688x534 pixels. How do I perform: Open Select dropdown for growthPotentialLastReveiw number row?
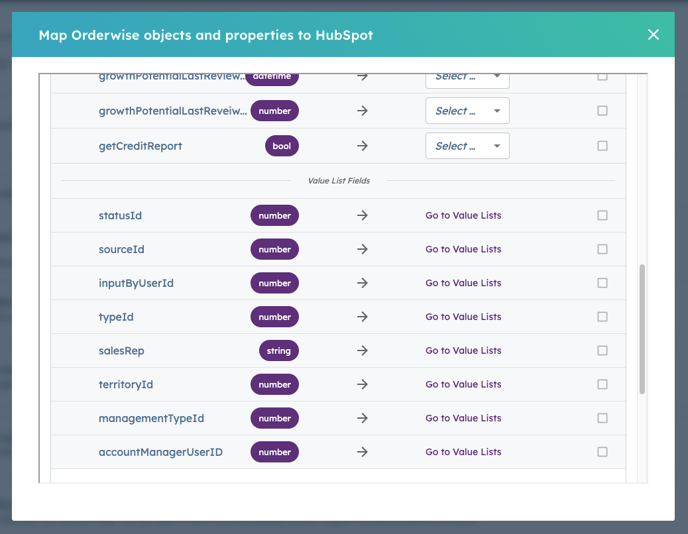click(467, 111)
